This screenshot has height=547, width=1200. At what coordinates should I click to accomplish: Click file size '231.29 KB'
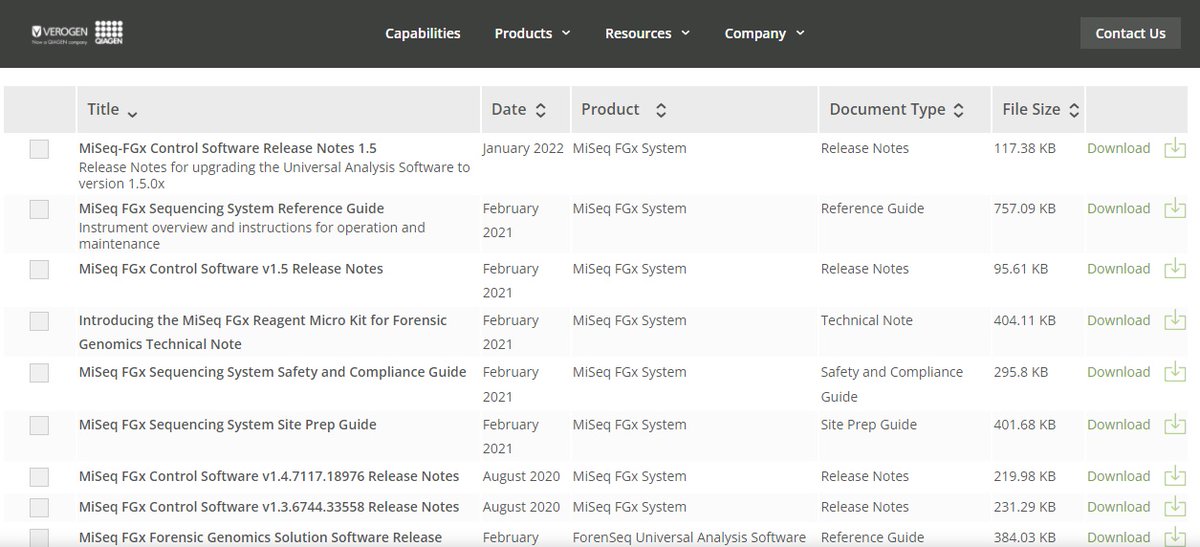[1024, 506]
